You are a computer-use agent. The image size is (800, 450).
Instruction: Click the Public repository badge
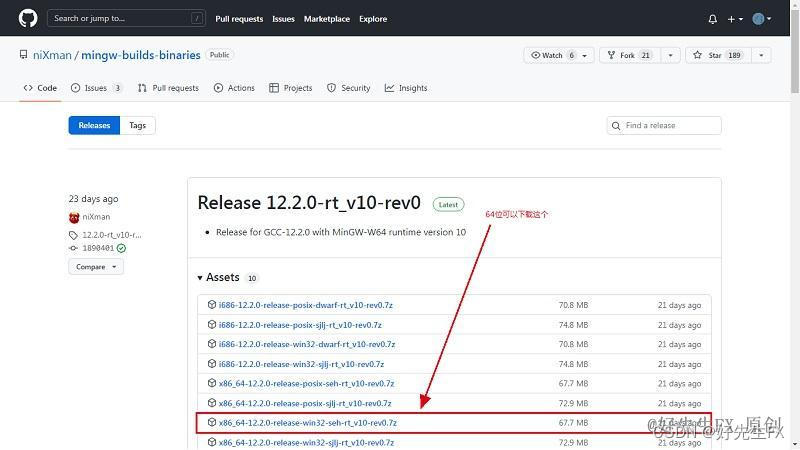coord(219,55)
